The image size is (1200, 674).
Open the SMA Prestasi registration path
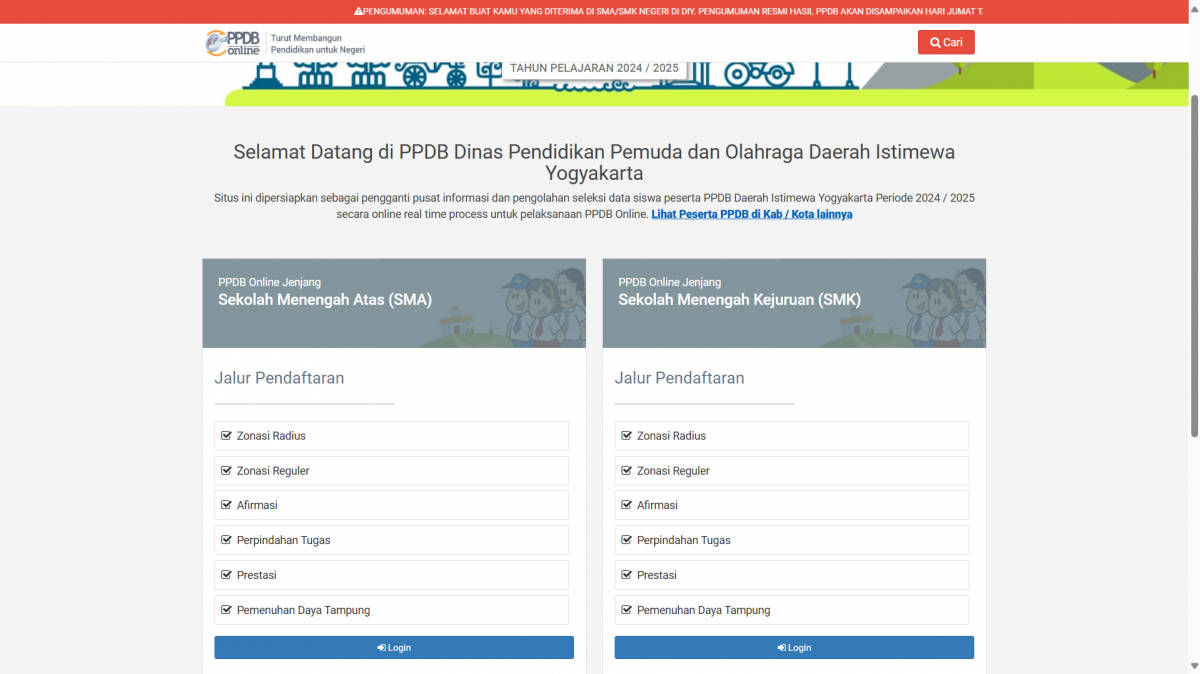pyautogui.click(x=391, y=575)
